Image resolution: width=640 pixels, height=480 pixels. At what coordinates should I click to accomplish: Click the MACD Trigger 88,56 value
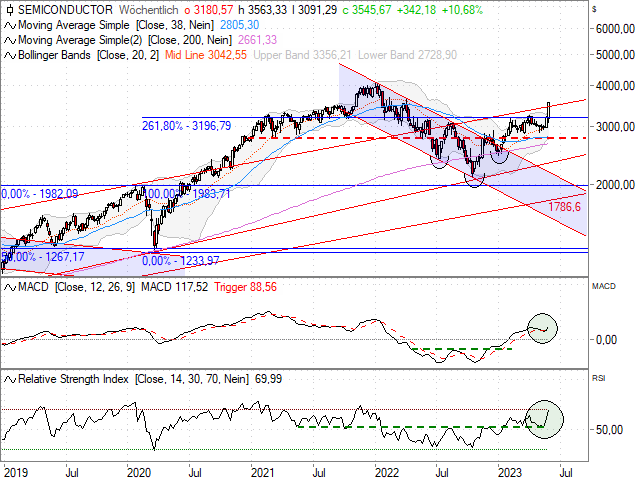[x=245, y=287]
